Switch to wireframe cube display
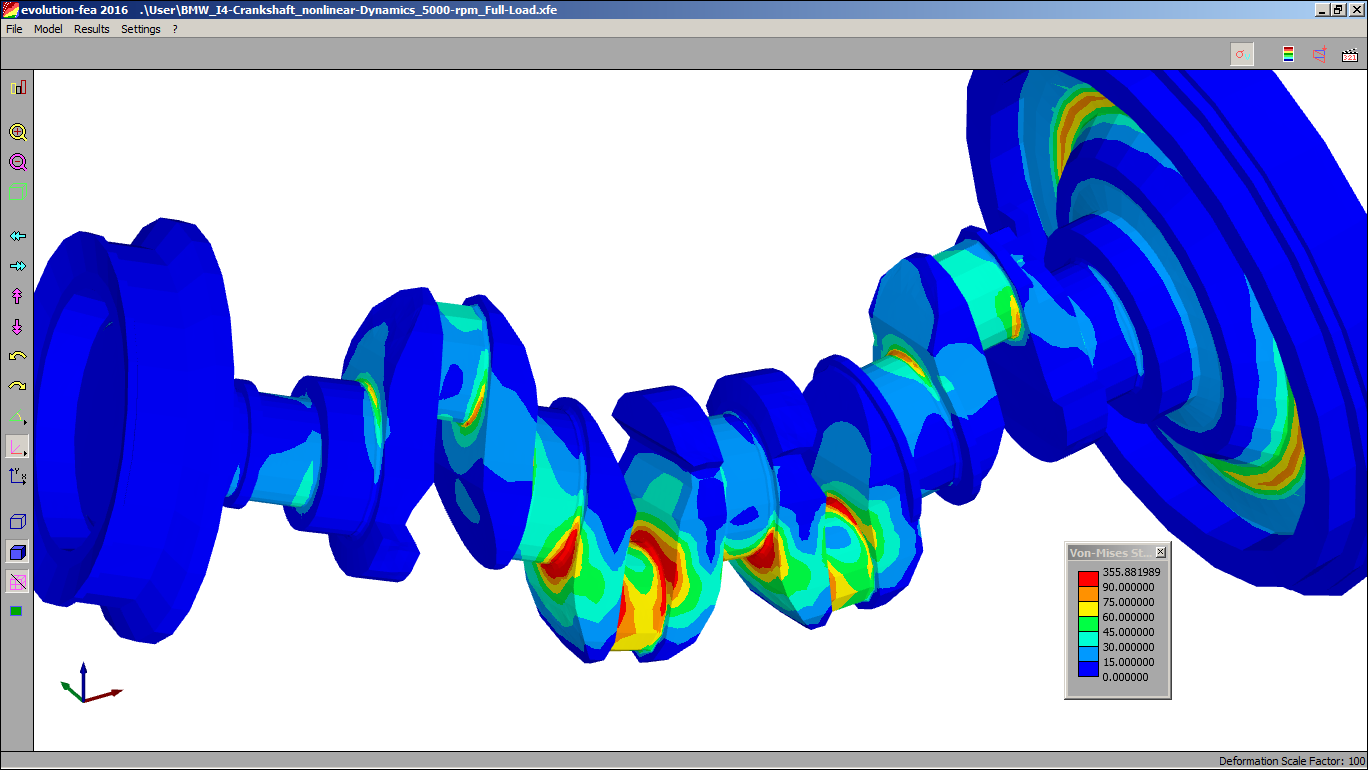Viewport: 1368px width, 770px height. click(18, 522)
